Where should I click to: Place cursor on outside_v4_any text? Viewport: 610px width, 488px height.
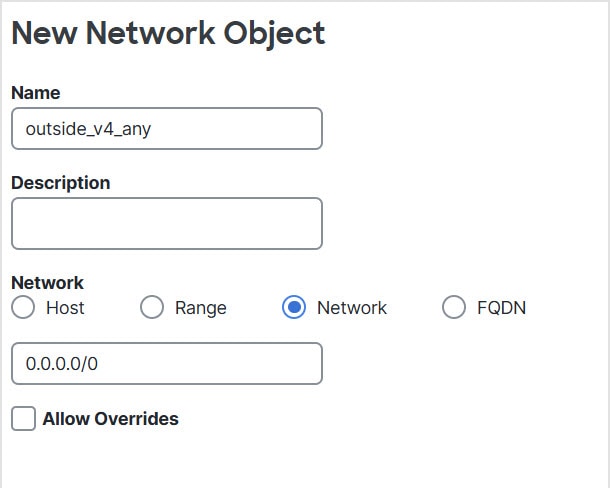[x=88, y=129]
